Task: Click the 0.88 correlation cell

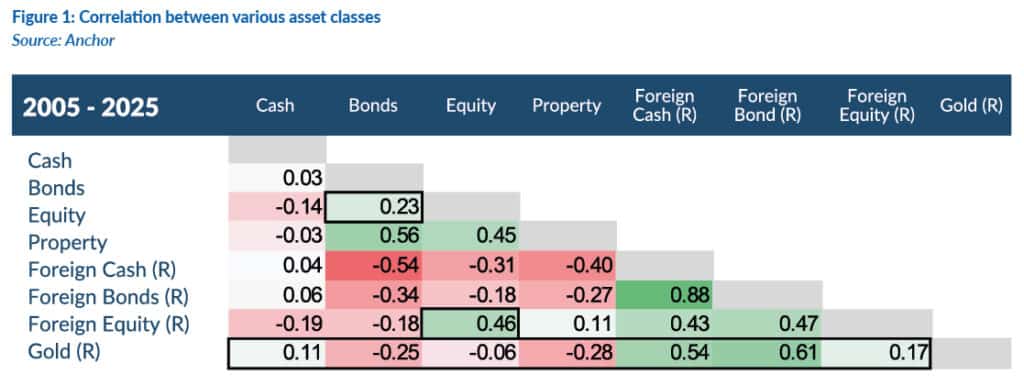Action: click(x=665, y=296)
